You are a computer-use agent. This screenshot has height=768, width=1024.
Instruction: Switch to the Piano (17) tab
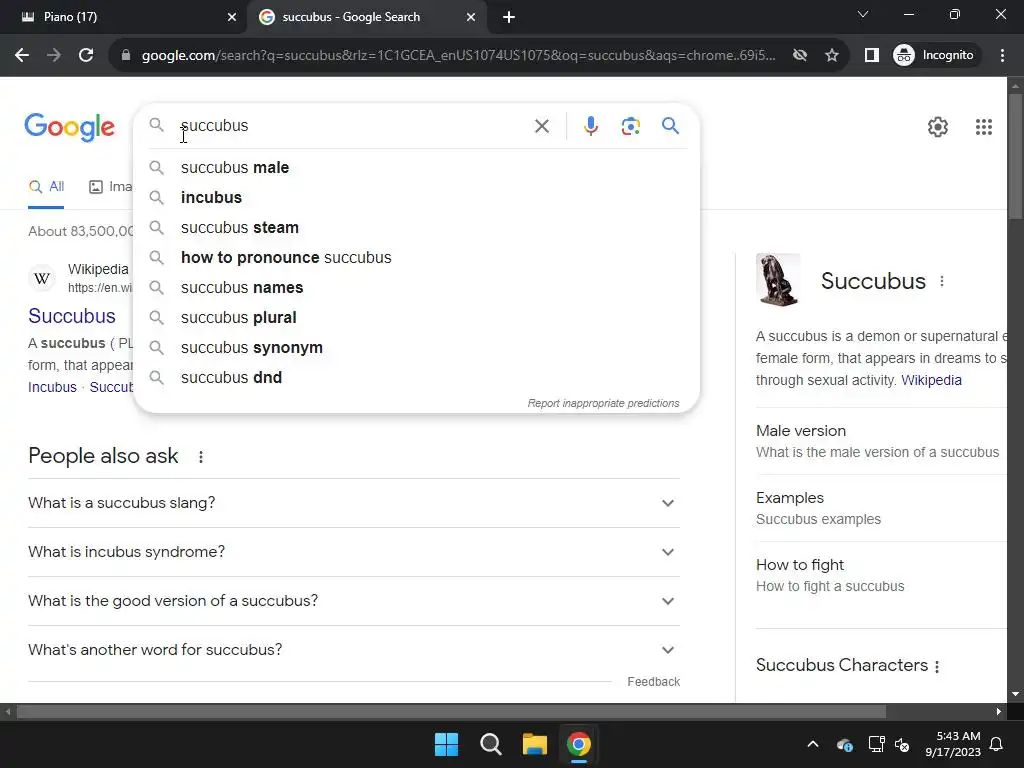124,17
